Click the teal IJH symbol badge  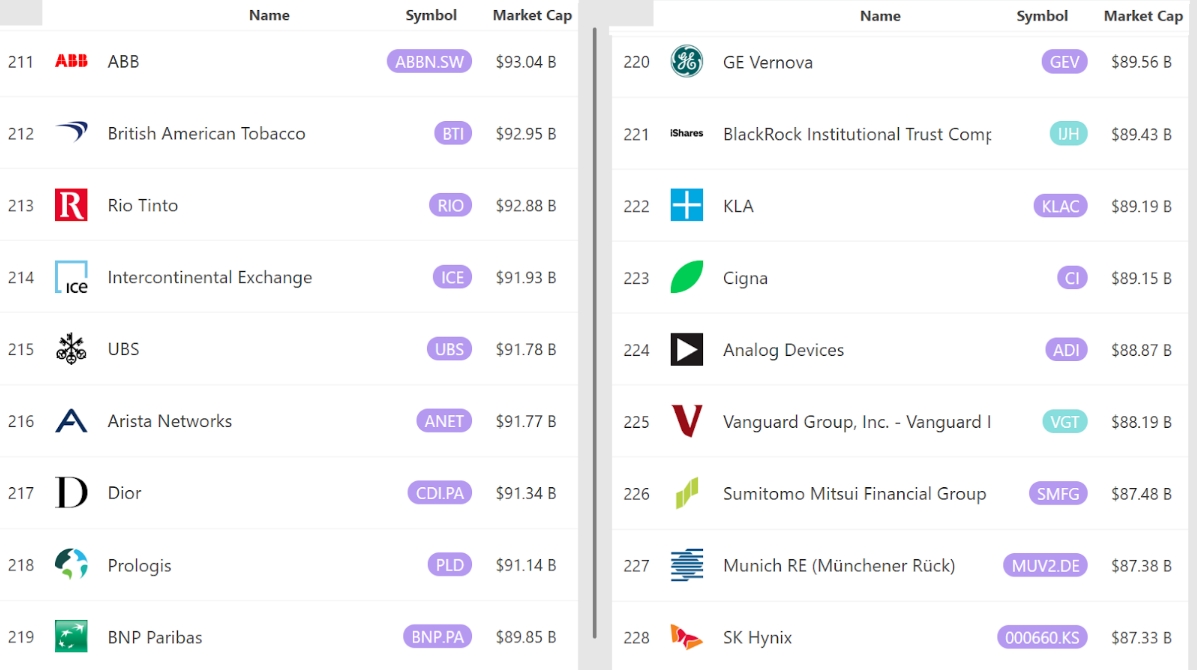[x=1068, y=134]
